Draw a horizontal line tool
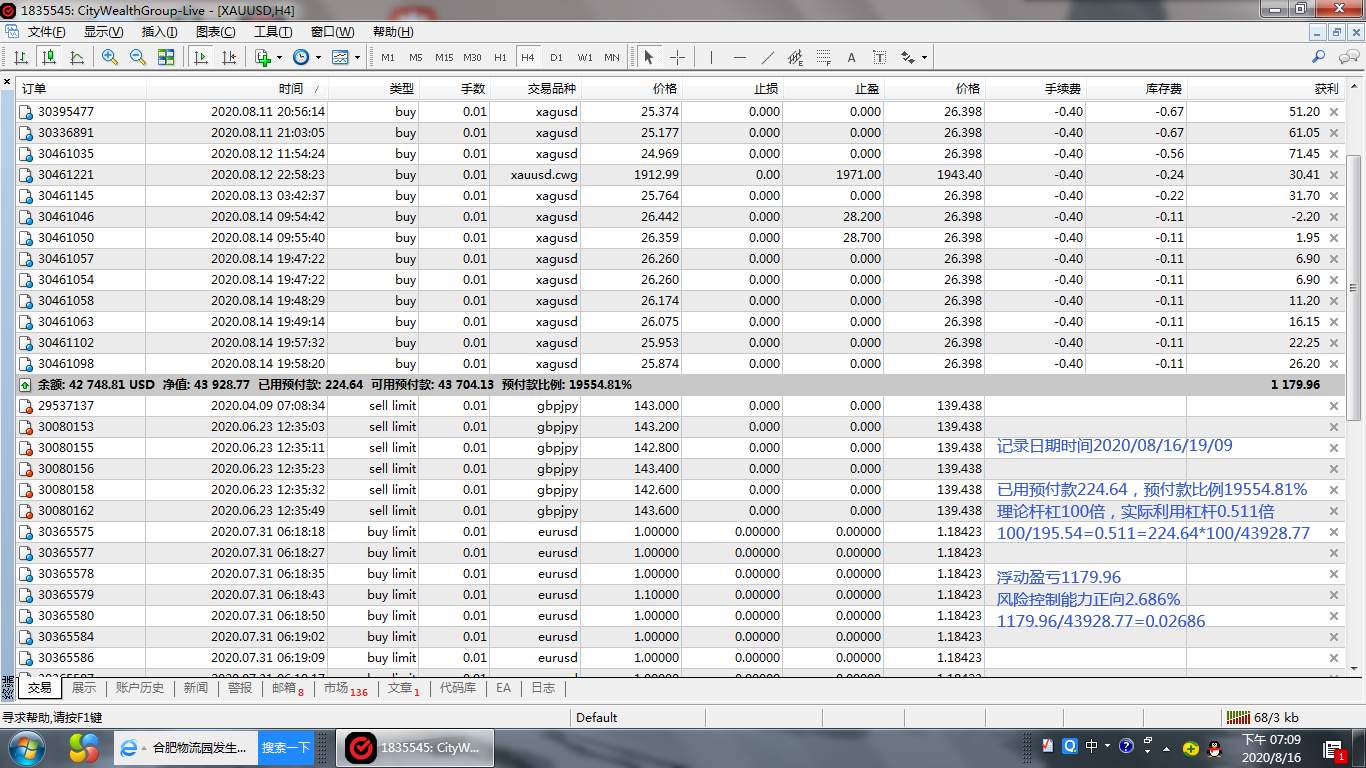 (739, 57)
